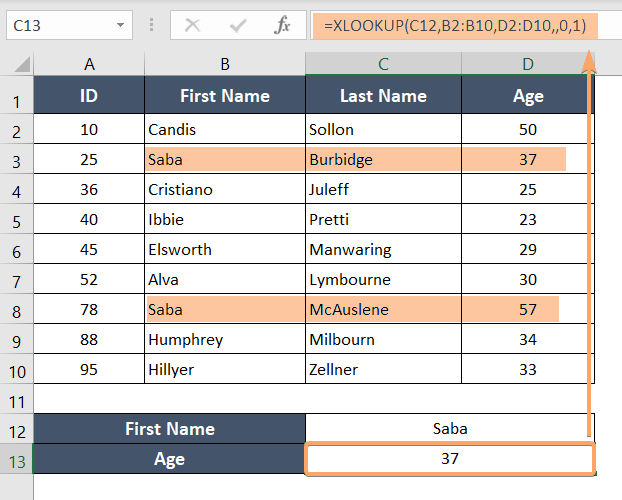Click the Enter checkmark formula bar icon
Image resolution: width=622 pixels, height=500 pixels.
click(238, 25)
